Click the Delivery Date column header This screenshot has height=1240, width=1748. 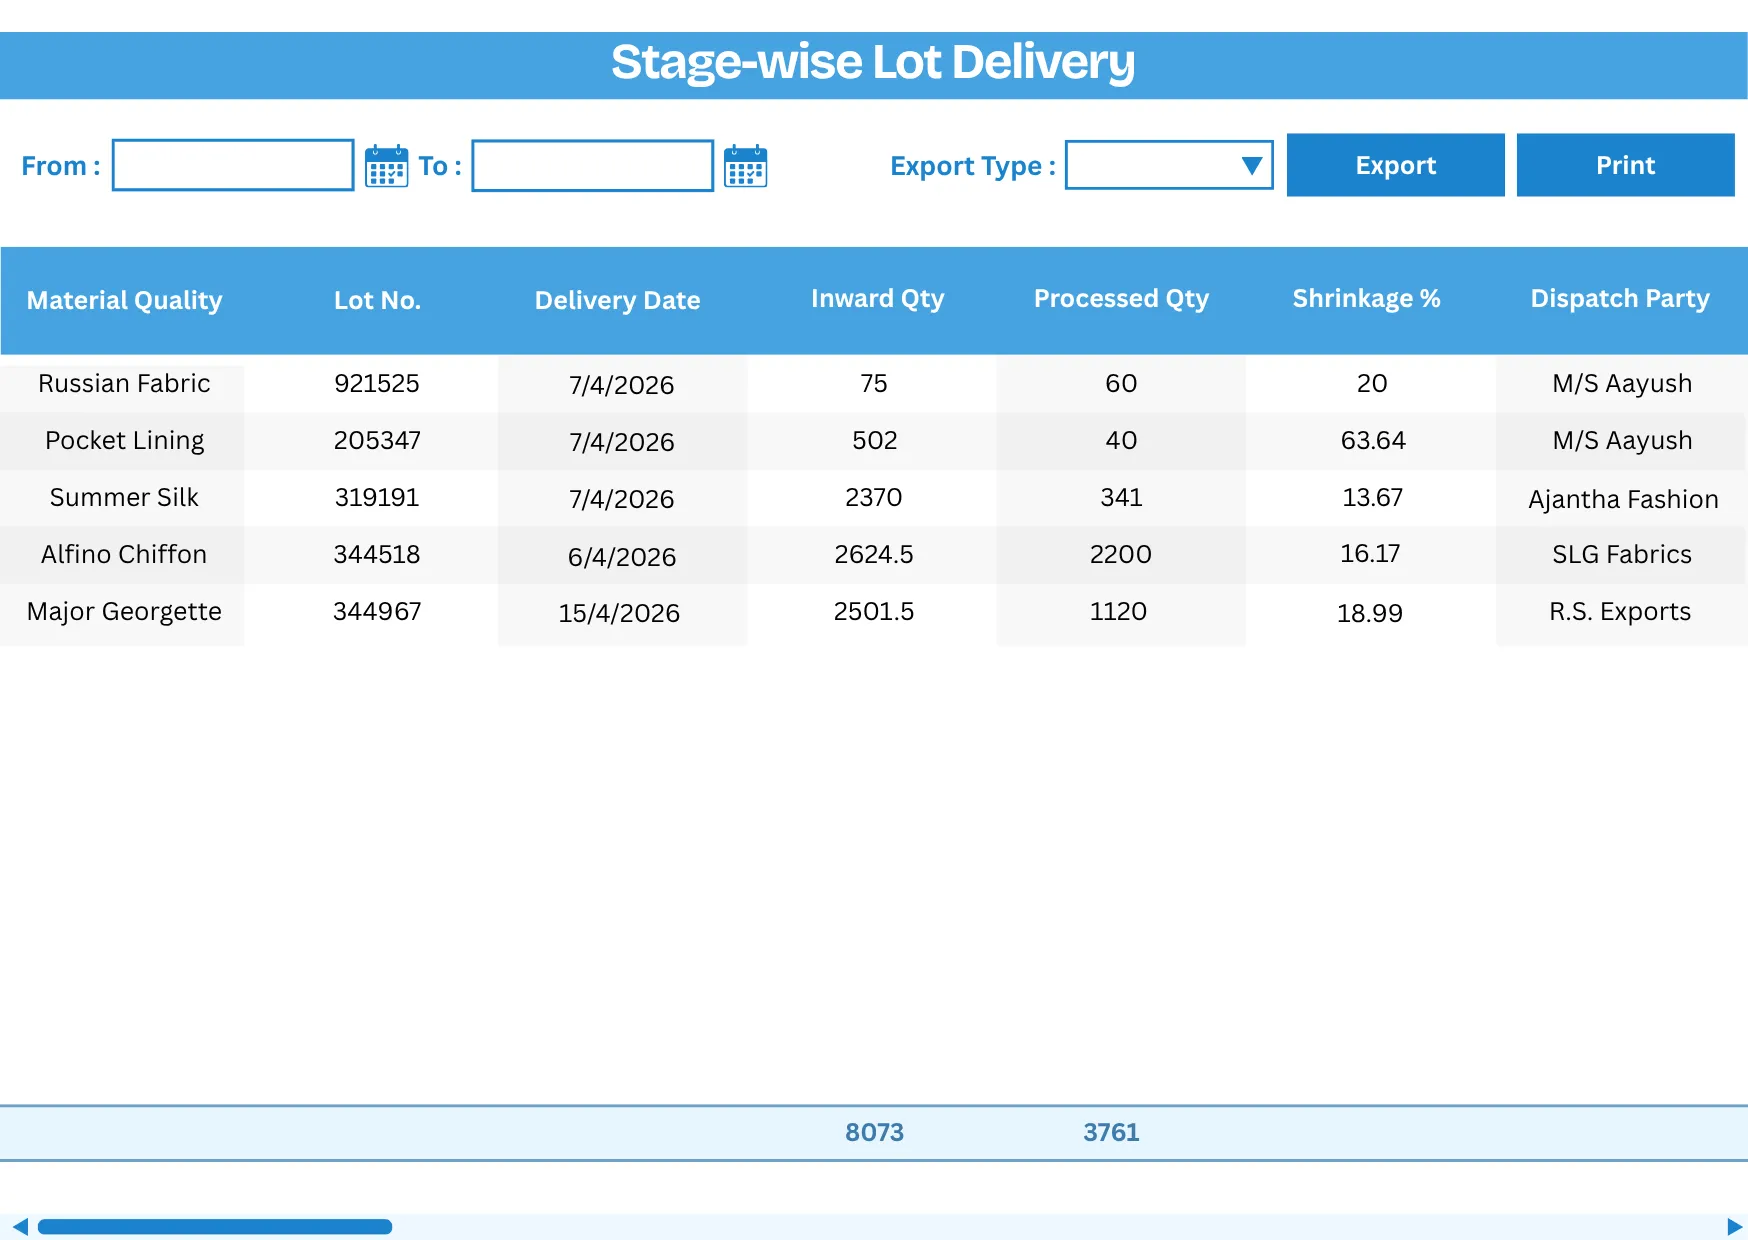tap(617, 300)
